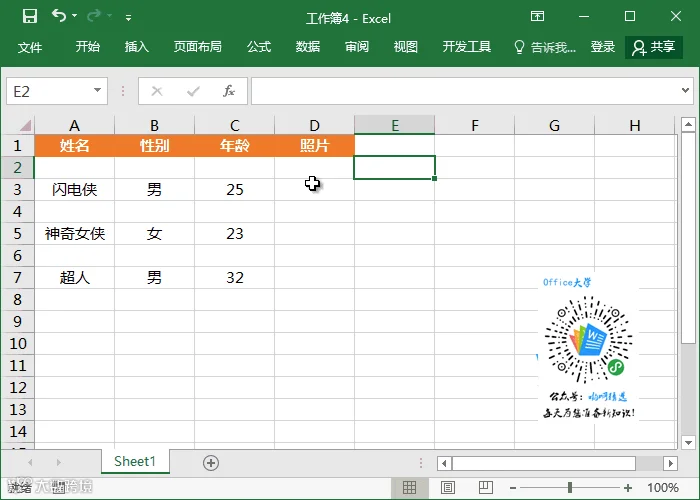This screenshot has height=500, width=700.
Task: Expand the formula bar chevron
Action: (x=685, y=91)
